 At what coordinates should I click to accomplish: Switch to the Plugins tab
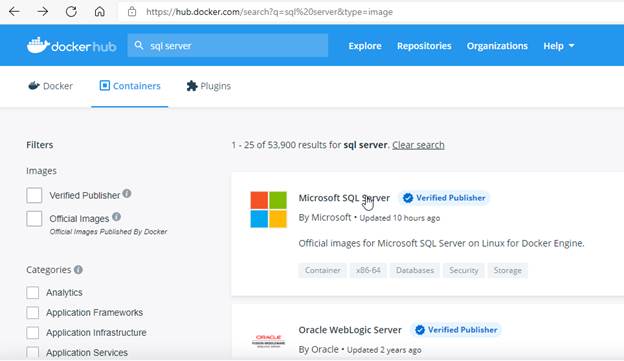209,86
